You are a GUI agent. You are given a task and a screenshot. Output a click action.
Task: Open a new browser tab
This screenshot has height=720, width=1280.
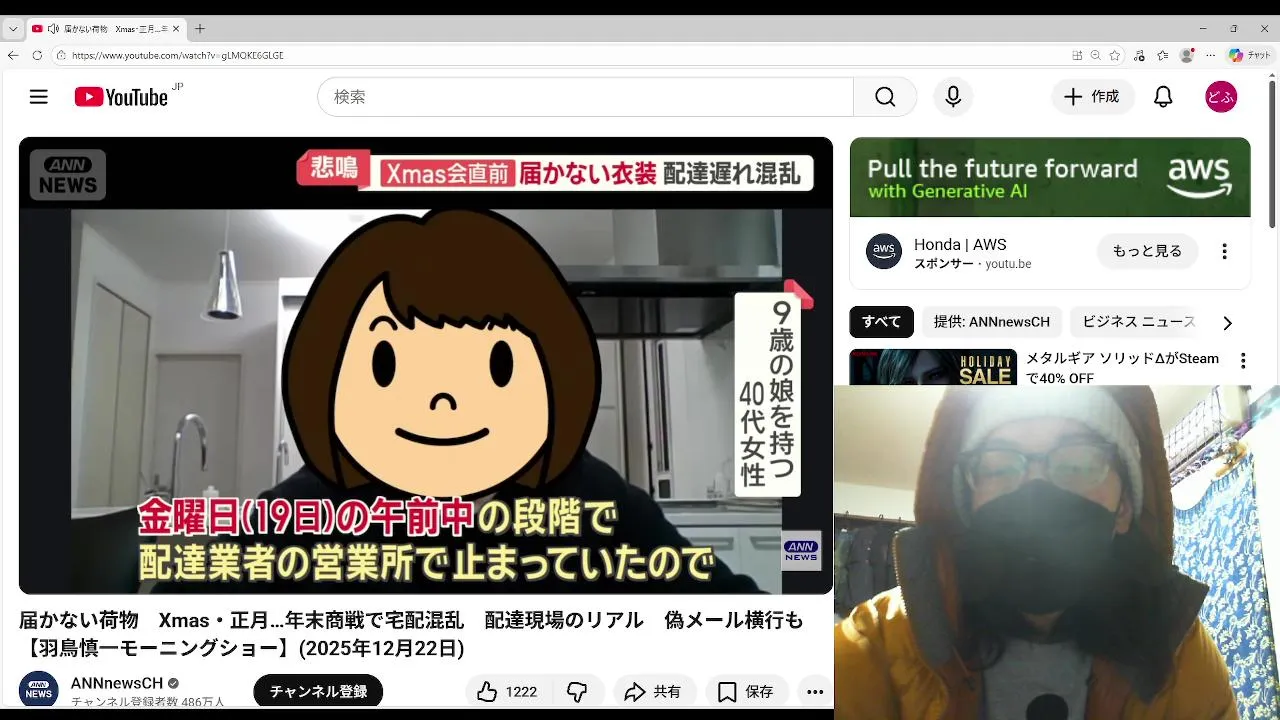199,29
